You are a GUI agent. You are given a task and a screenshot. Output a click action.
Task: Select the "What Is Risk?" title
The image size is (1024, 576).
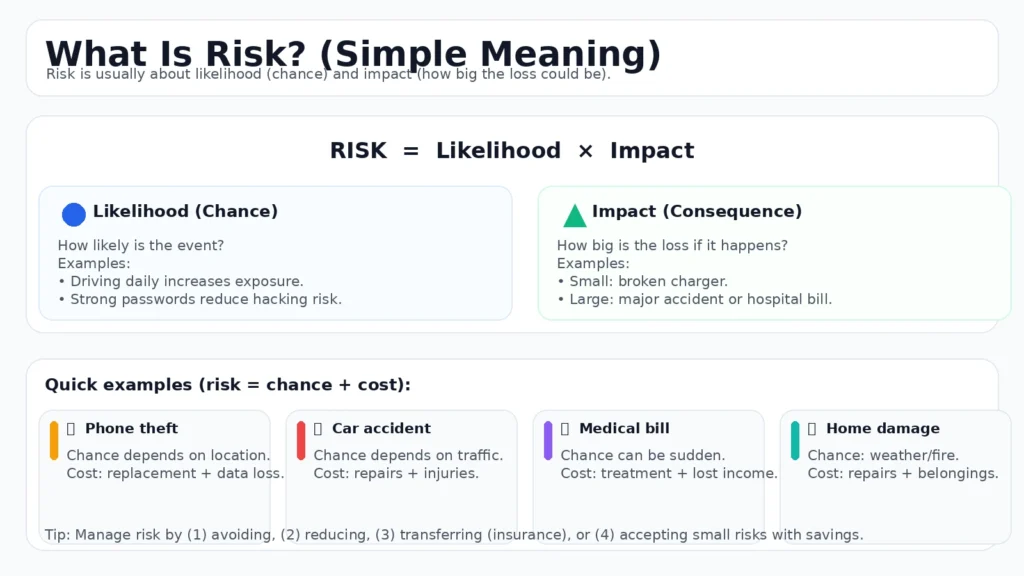(353, 54)
